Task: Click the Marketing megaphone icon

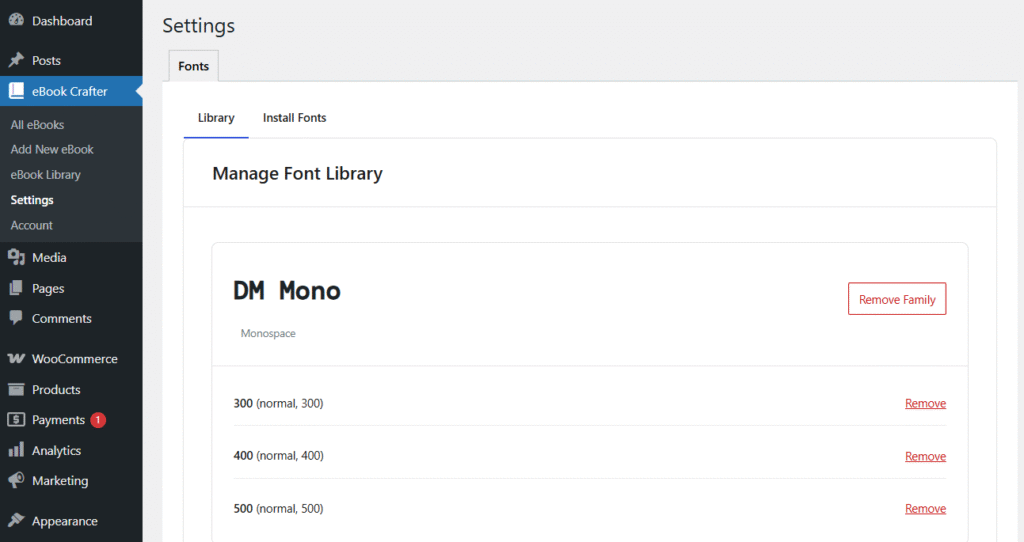Action: pos(16,481)
